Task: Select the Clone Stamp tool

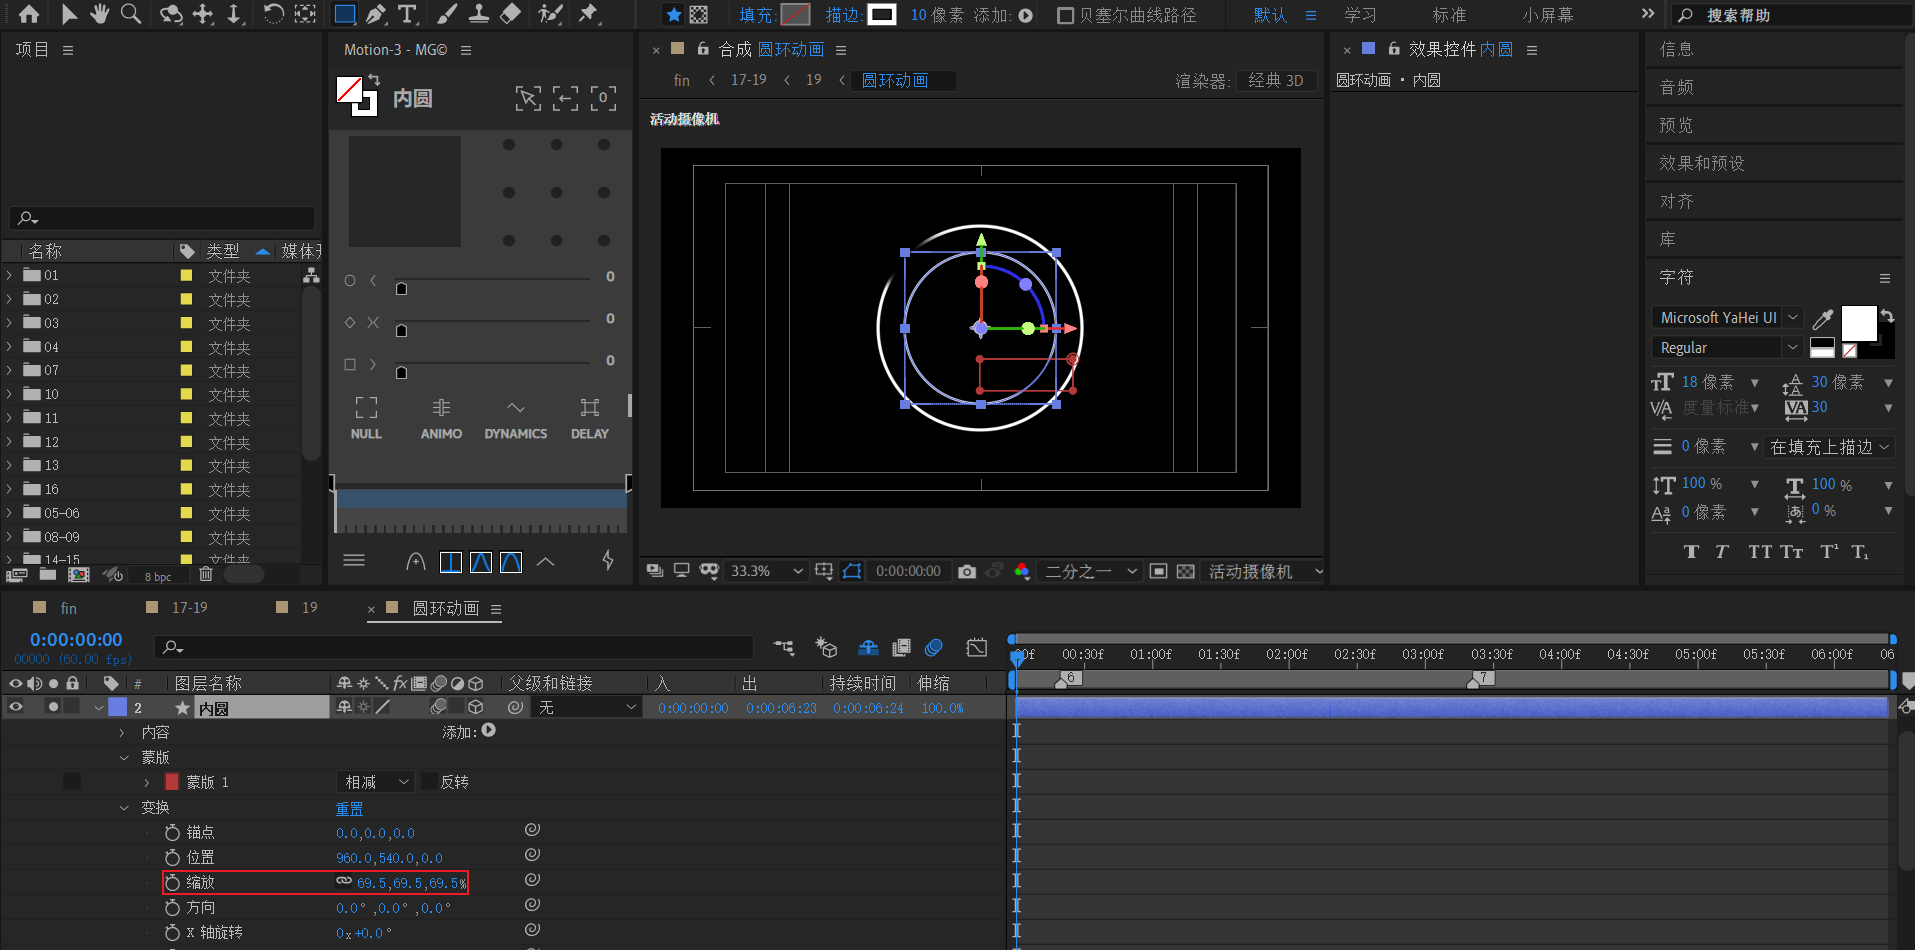Action: 479,14
